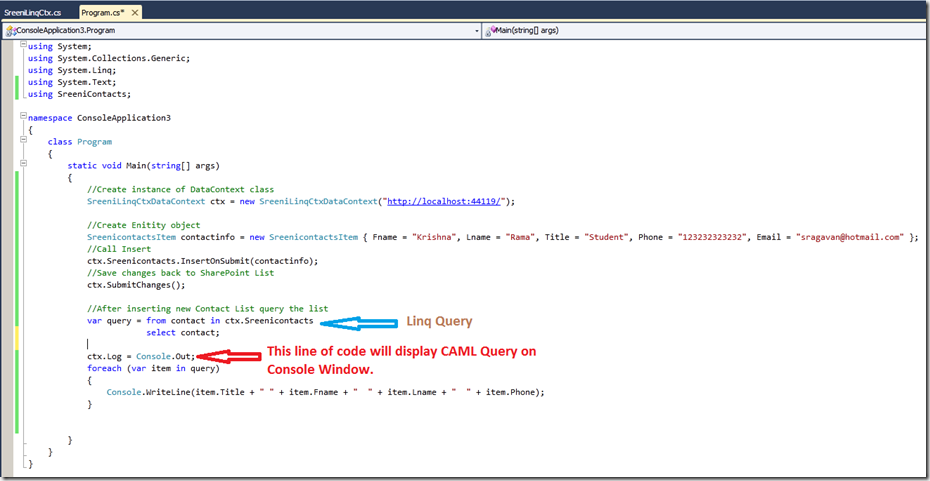Click '//After inserting new Contact List' comment
Viewport: 930px width, 481px height.
[207, 309]
